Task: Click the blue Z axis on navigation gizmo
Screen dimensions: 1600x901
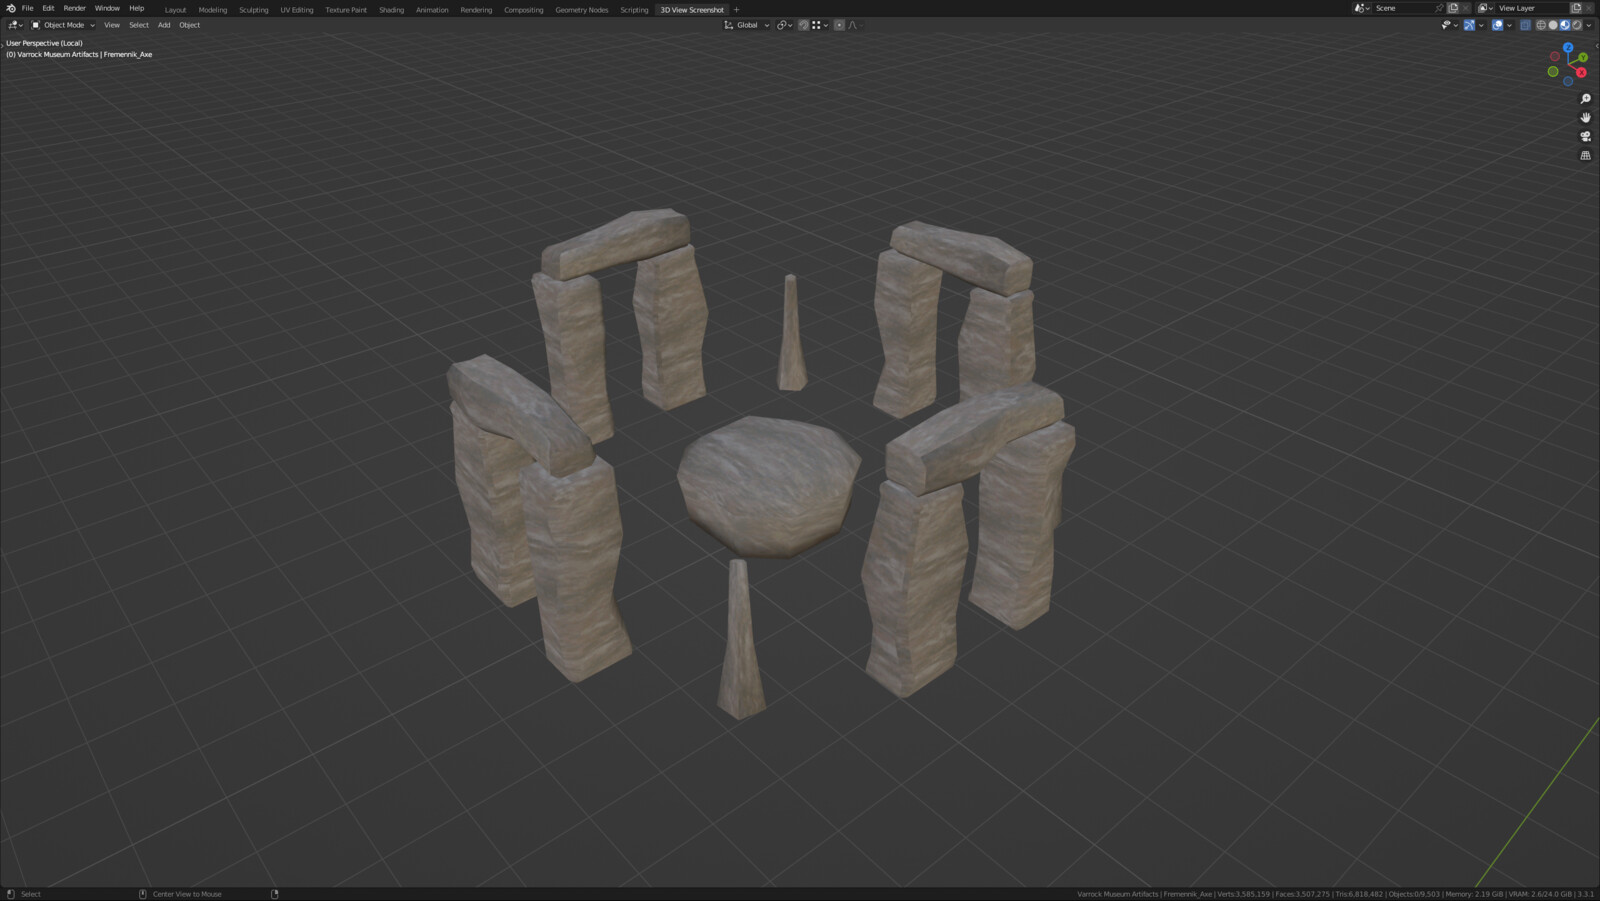Action: coord(1568,47)
